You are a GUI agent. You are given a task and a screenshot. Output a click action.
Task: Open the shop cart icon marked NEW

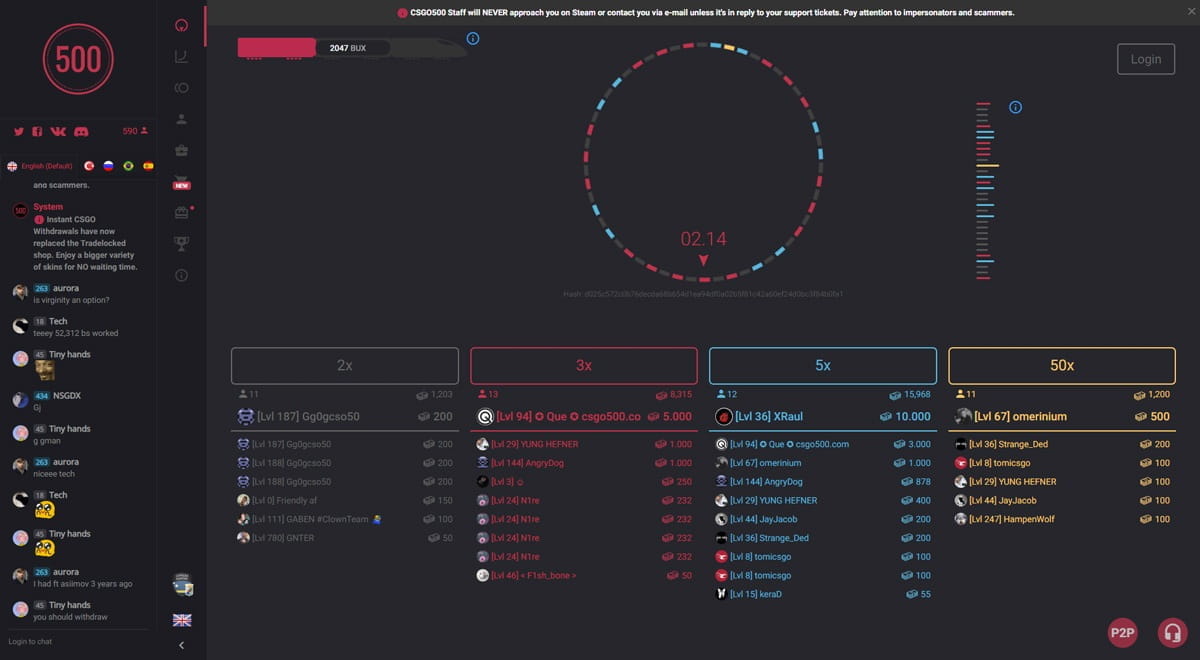(x=181, y=183)
